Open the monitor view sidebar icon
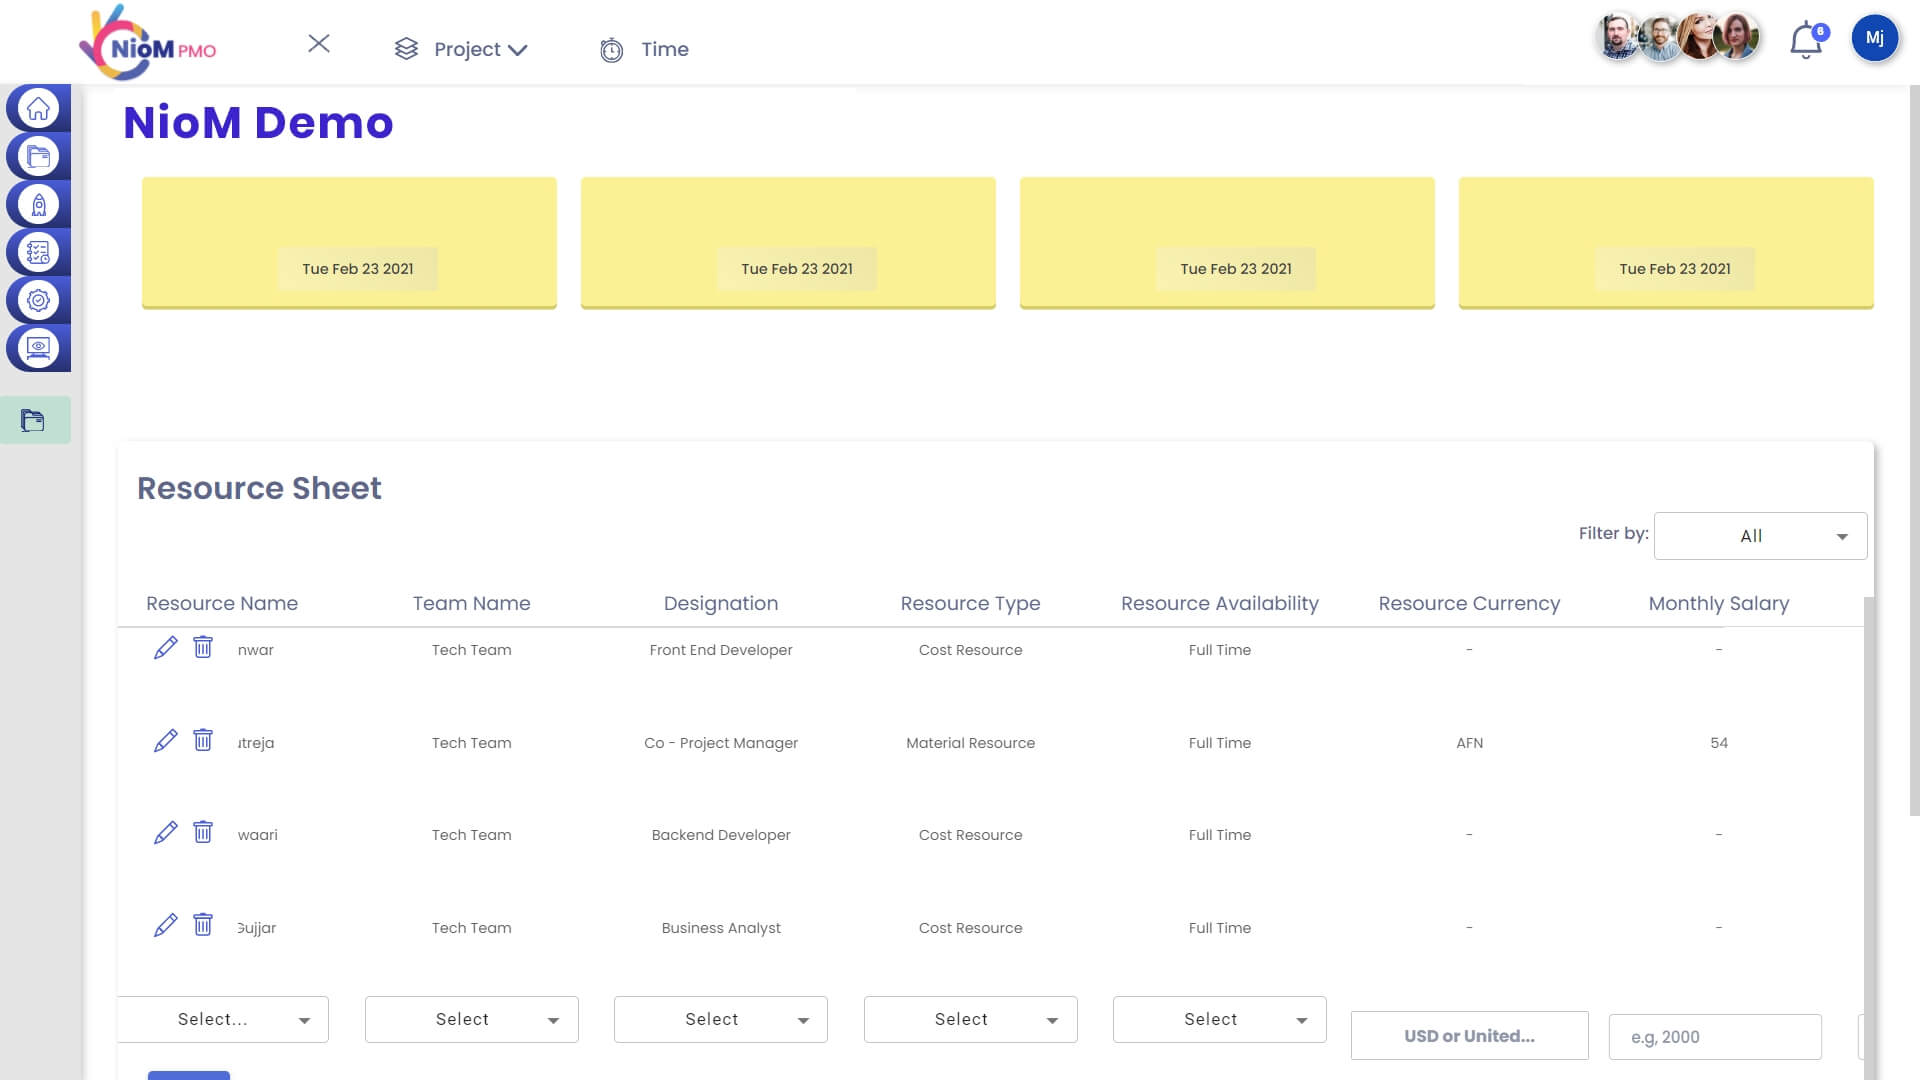Screen dimensions: 1920x1080 (38, 348)
